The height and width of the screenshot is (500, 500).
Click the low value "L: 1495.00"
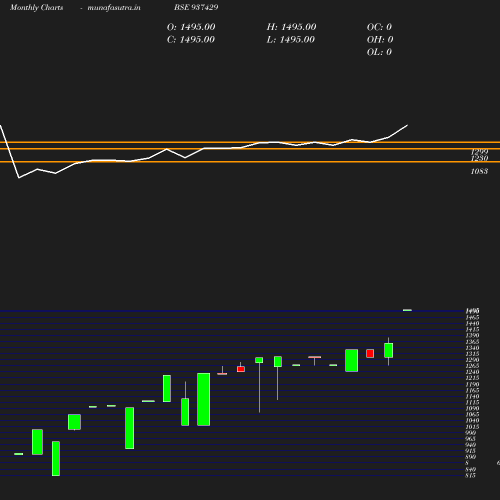[x=291, y=39]
